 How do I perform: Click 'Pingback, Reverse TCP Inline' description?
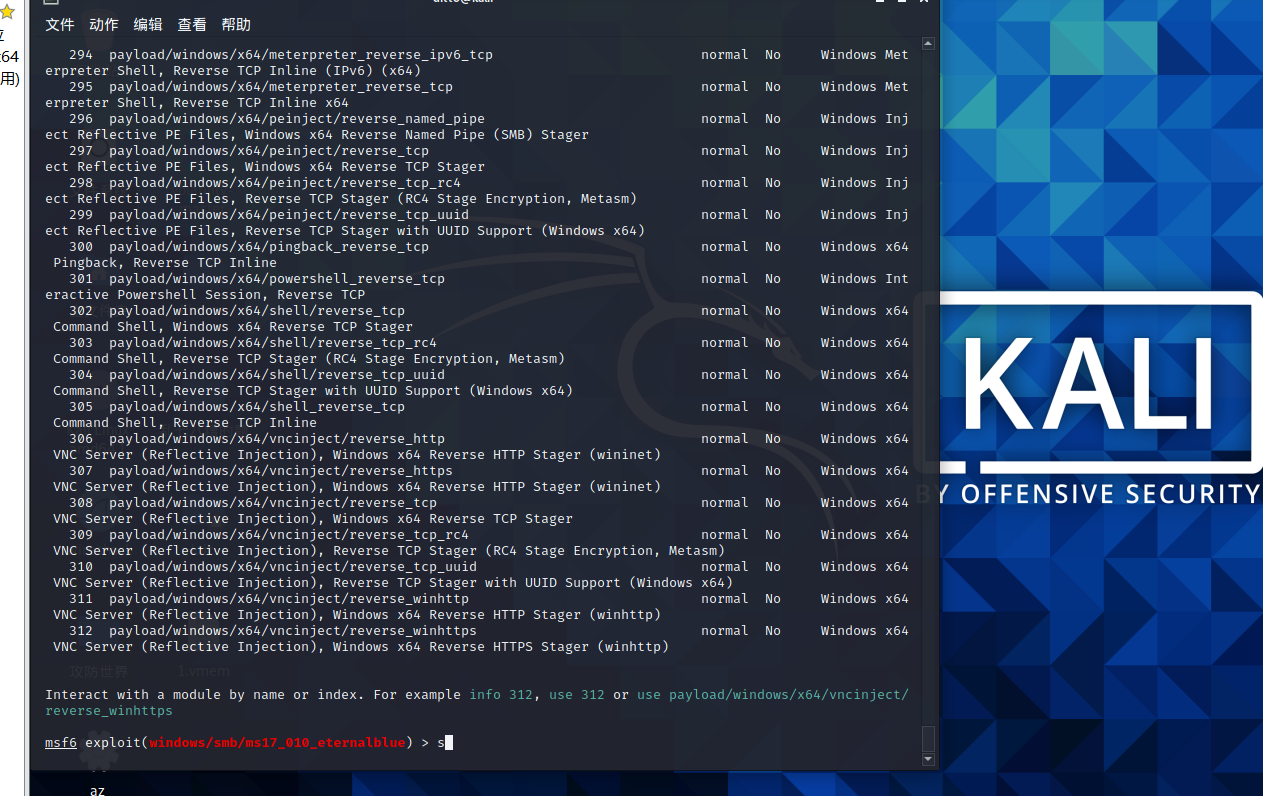[x=165, y=263]
